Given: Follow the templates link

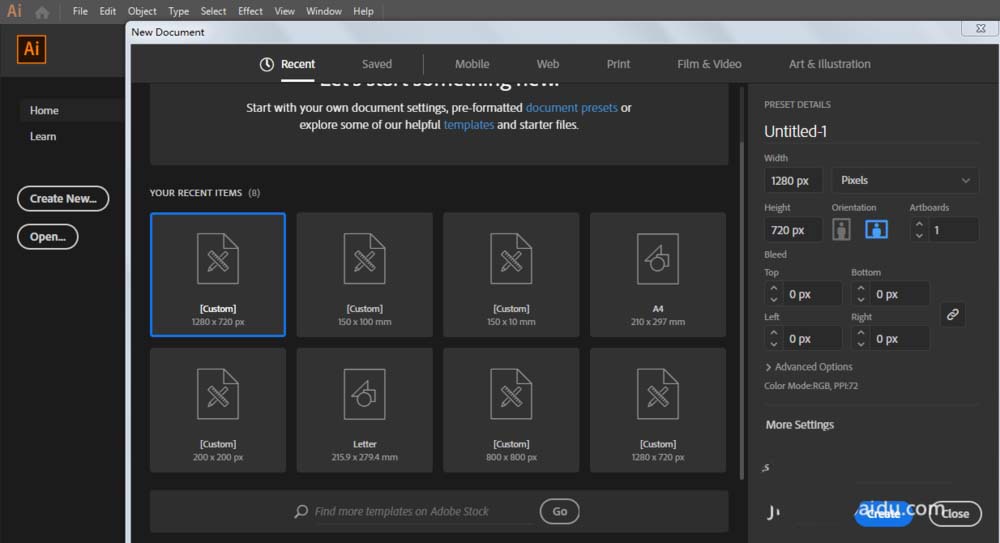Looking at the screenshot, I should [x=469, y=125].
